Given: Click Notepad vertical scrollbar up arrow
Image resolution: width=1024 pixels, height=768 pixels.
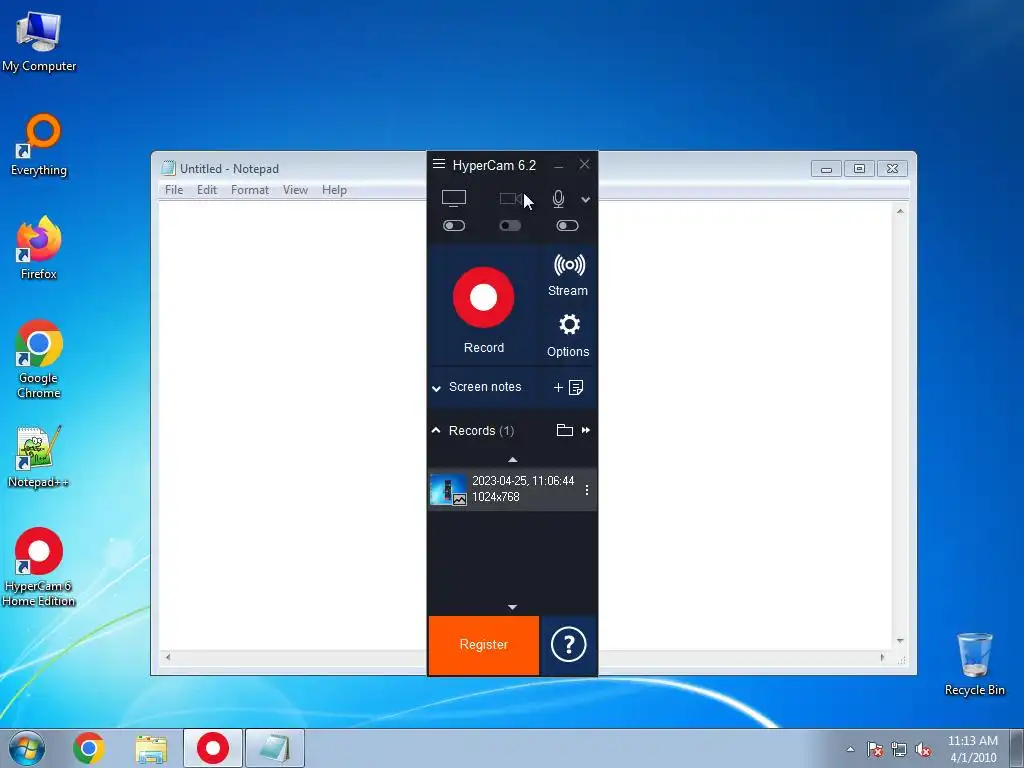Looking at the screenshot, I should [900, 211].
